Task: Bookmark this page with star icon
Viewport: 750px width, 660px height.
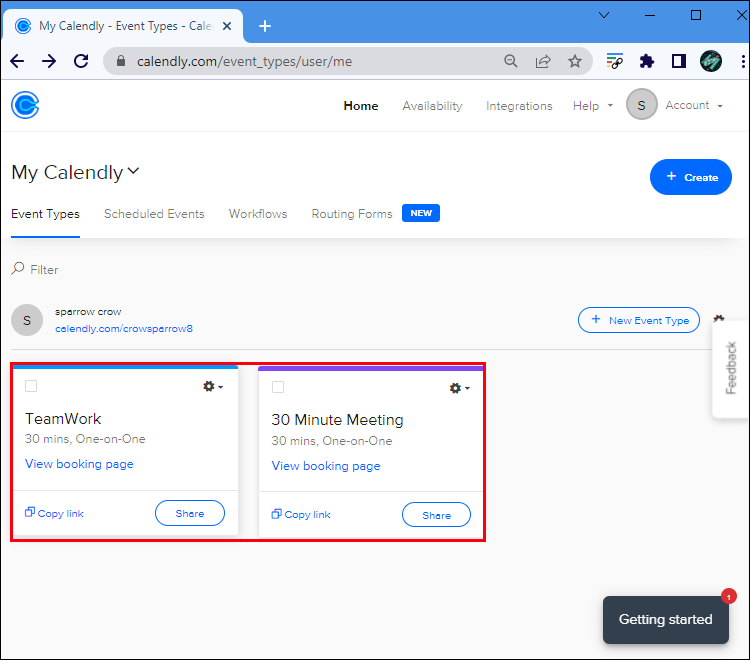Action: tap(574, 61)
